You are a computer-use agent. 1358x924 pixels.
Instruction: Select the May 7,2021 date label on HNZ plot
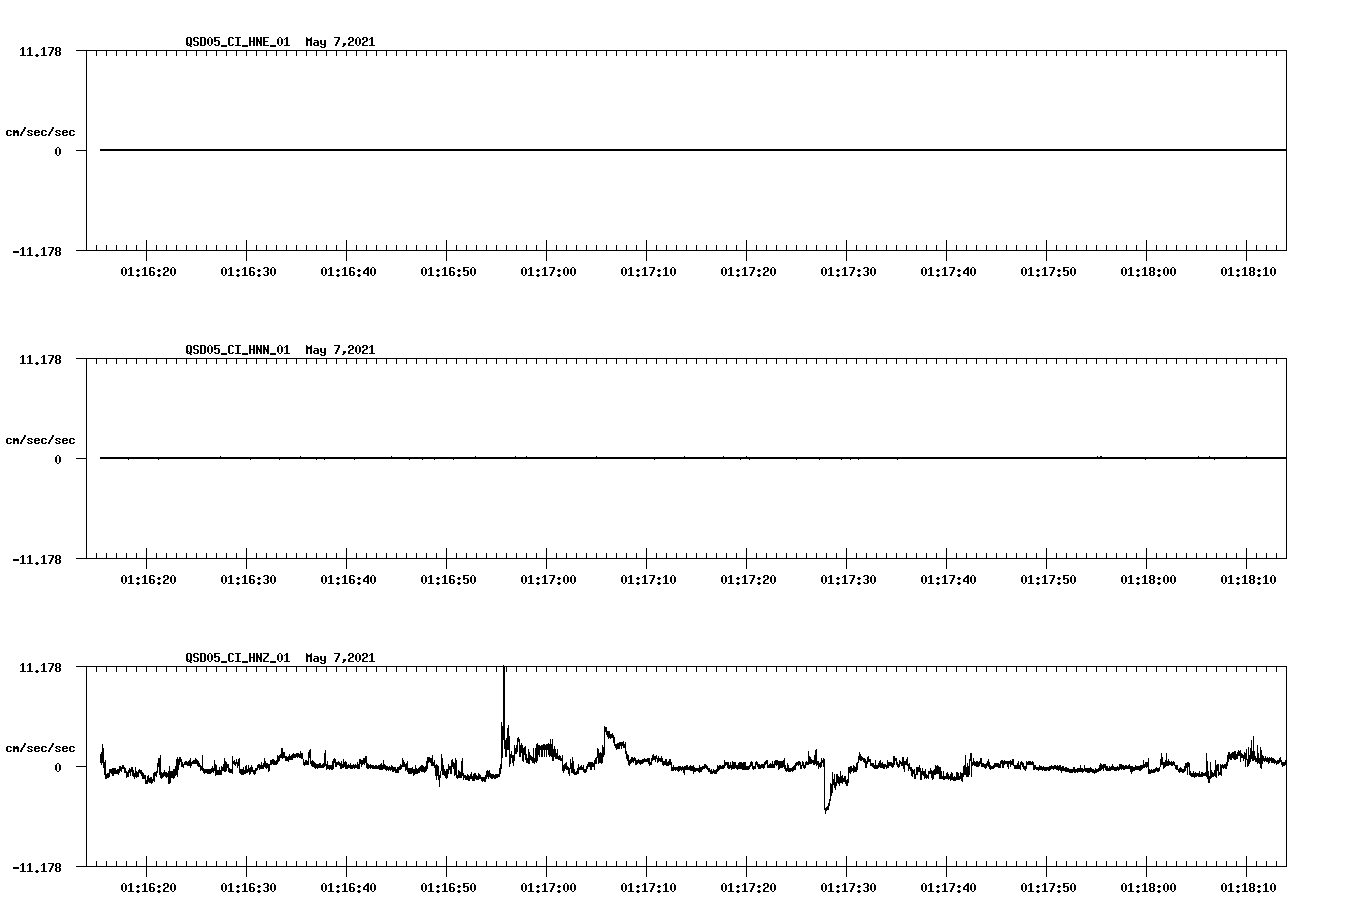tap(340, 658)
